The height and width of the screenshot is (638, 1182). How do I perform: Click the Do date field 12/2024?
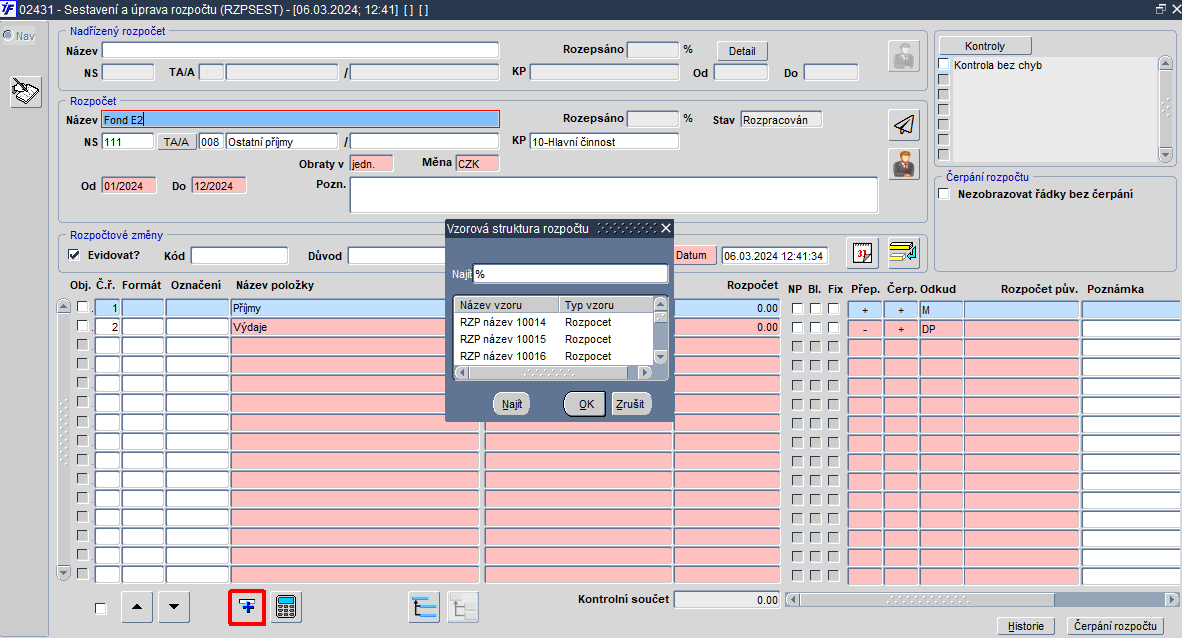tap(219, 186)
